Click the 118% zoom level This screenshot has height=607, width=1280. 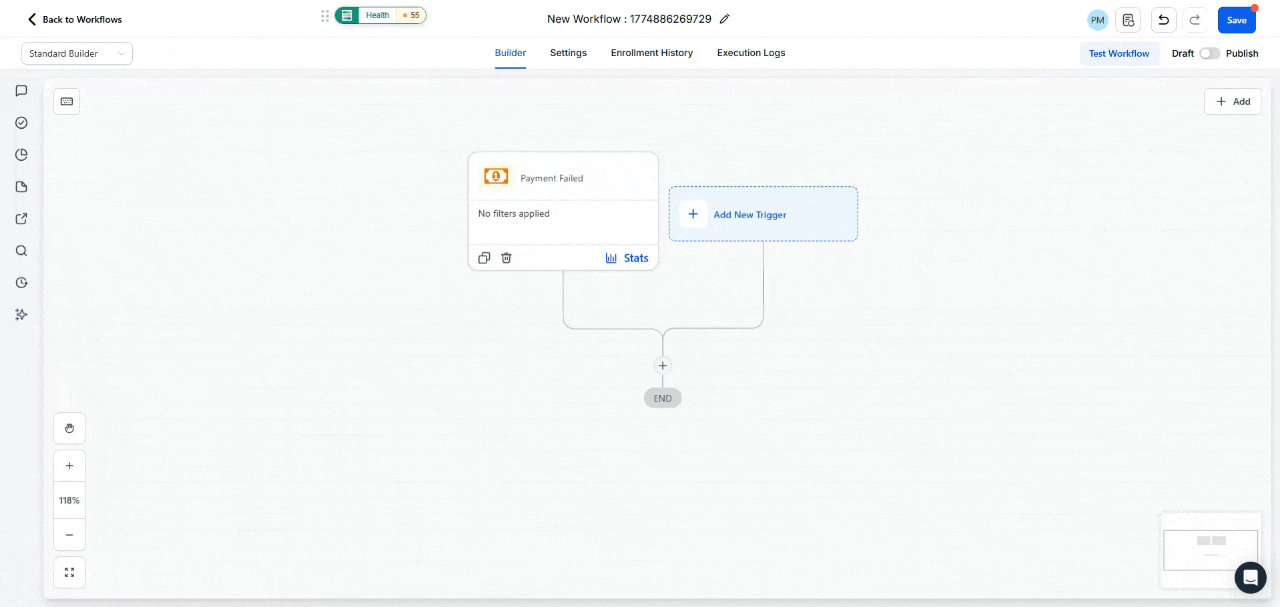(x=69, y=500)
